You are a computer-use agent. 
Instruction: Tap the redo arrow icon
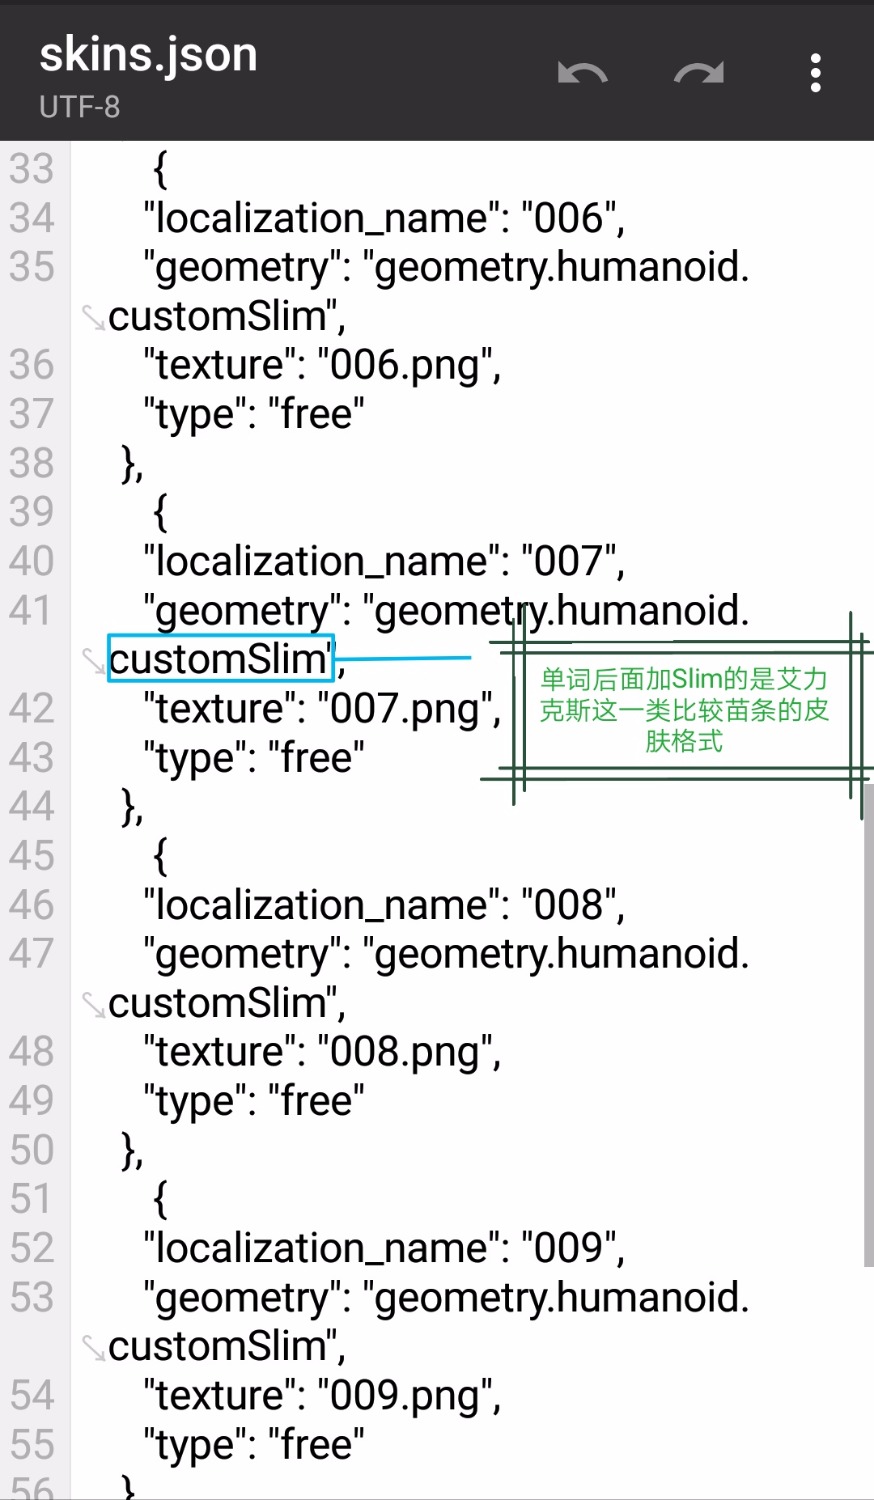click(699, 74)
